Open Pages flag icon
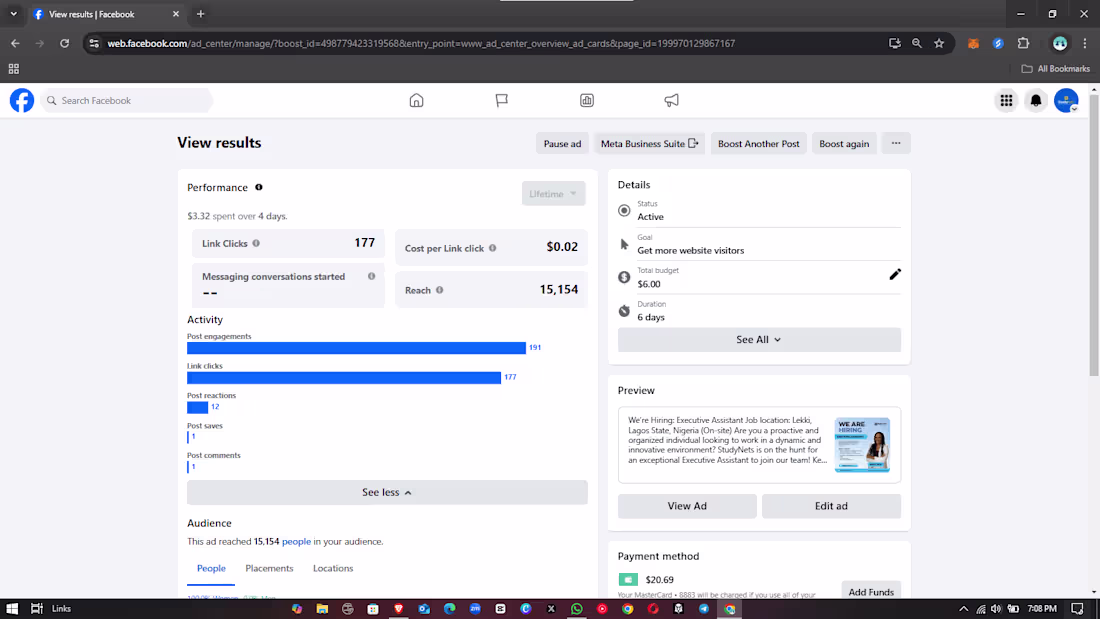 (502, 100)
